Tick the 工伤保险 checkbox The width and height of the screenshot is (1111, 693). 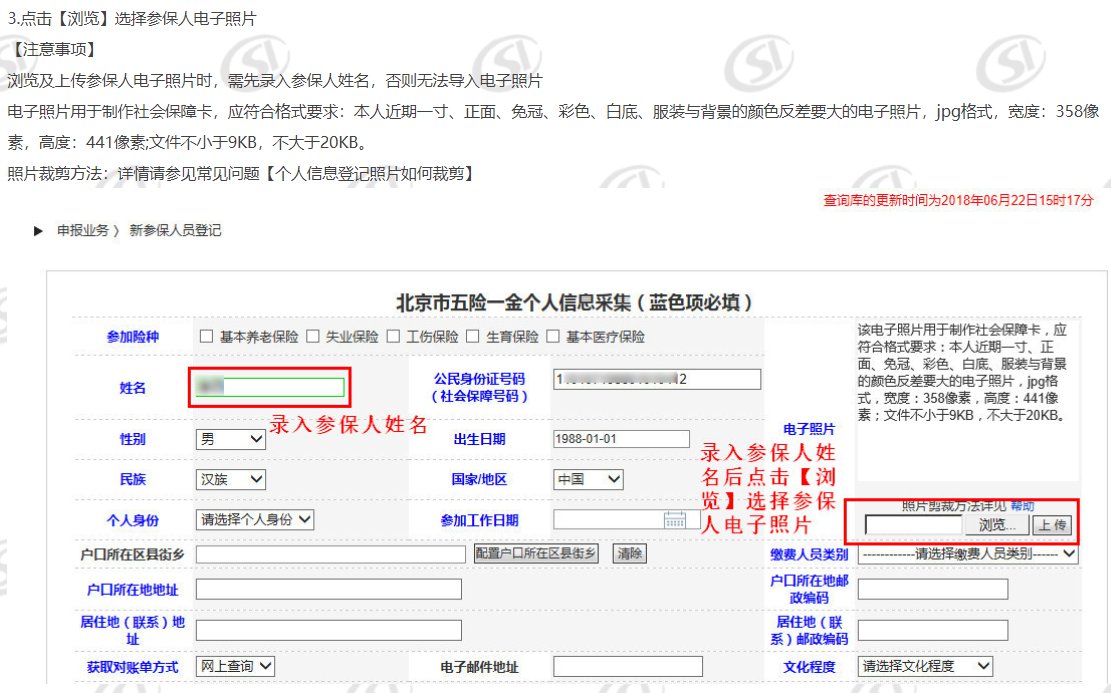coord(393,337)
